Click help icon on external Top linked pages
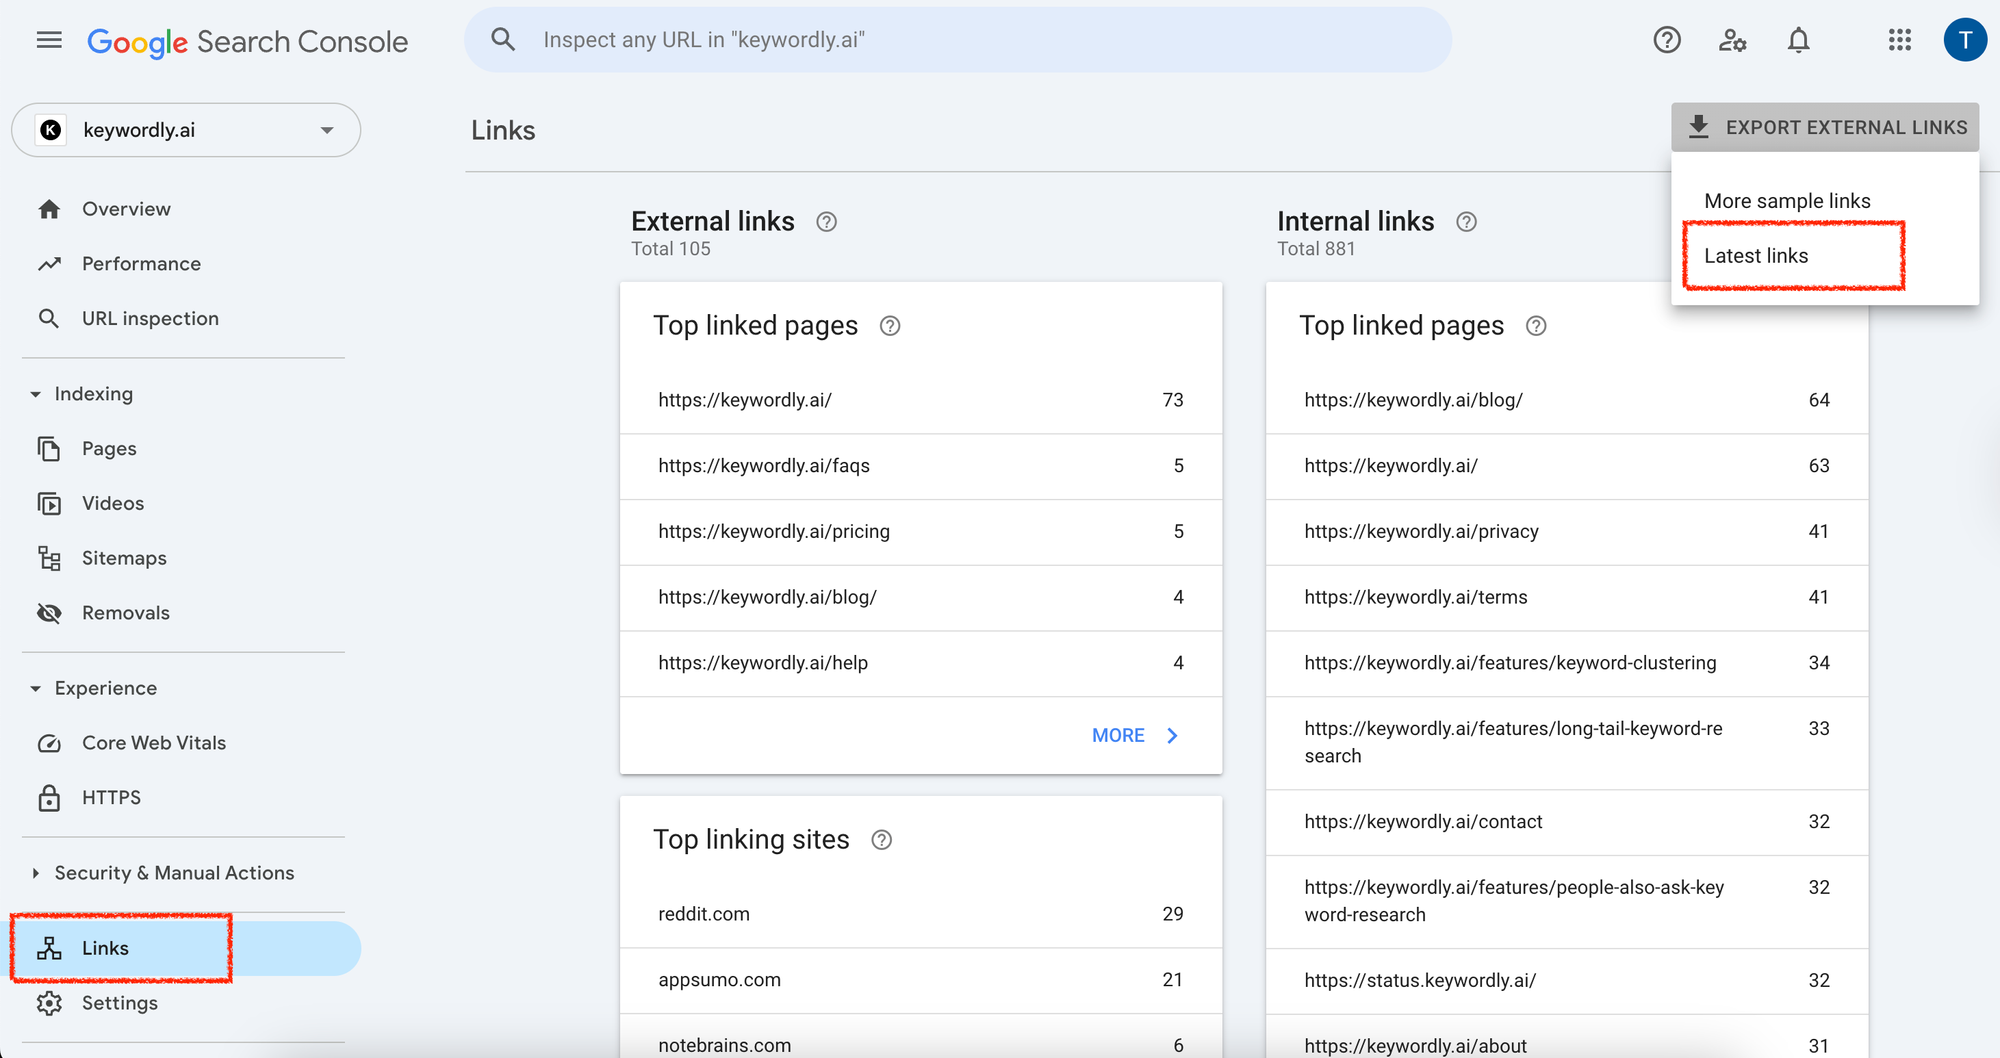The image size is (2000, 1058). pyautogui.click(x=890, y=326)
